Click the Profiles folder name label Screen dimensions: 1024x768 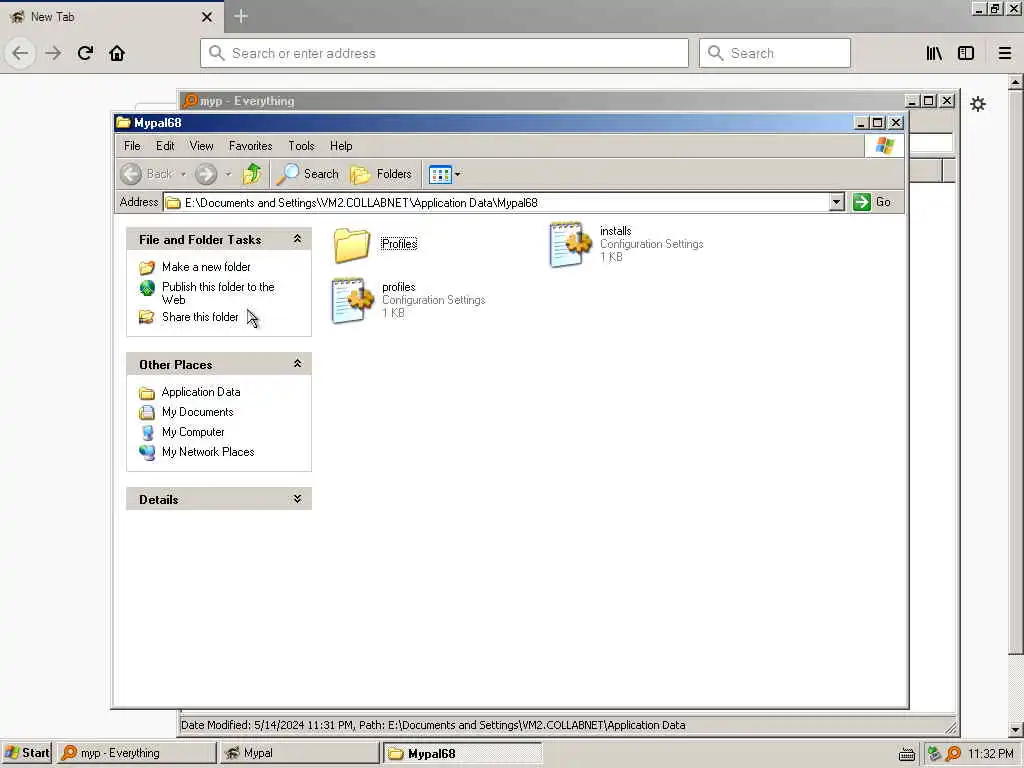(x=399, y=244)
